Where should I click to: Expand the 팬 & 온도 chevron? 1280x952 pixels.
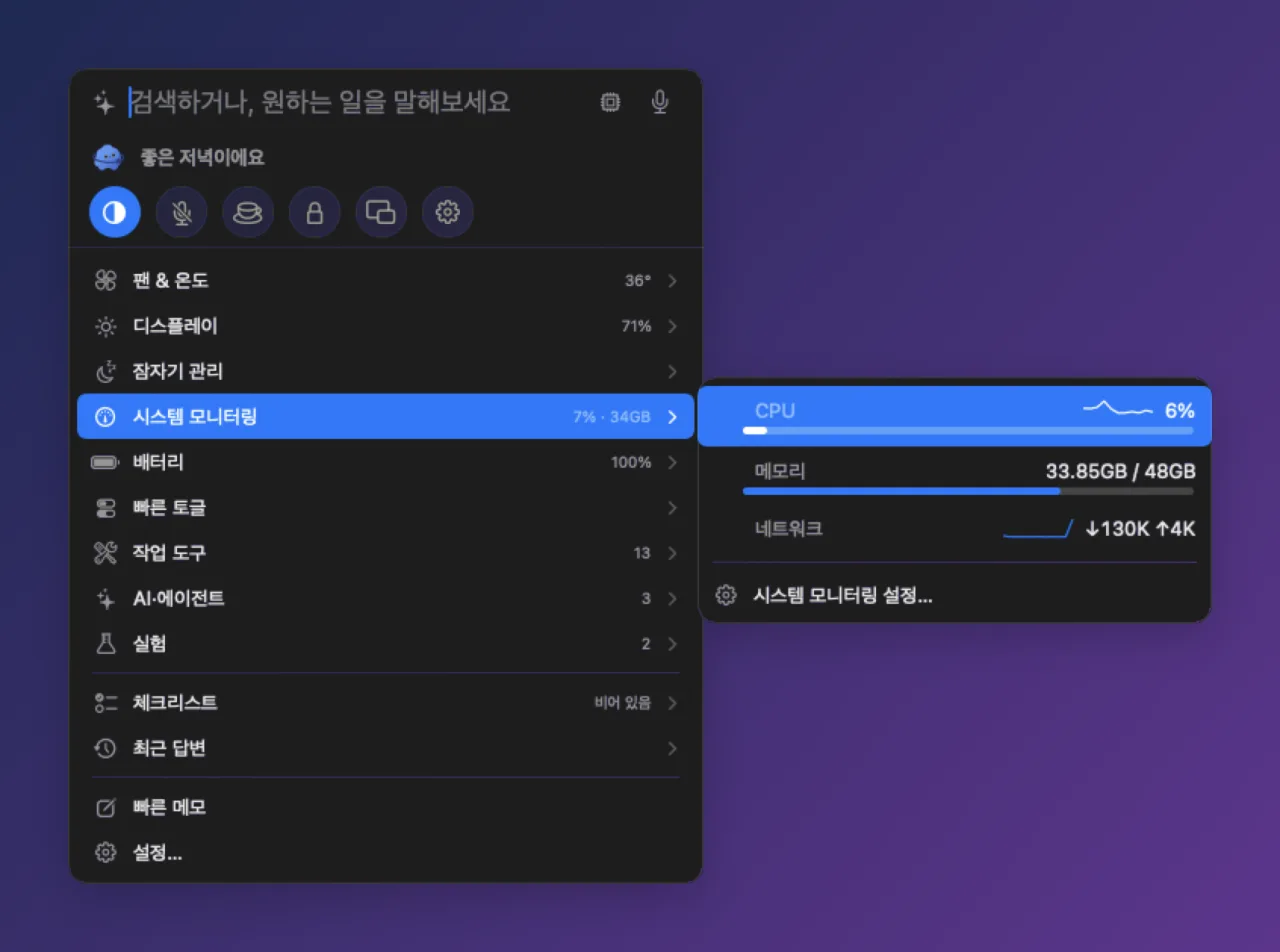click(x=672, y=281)
